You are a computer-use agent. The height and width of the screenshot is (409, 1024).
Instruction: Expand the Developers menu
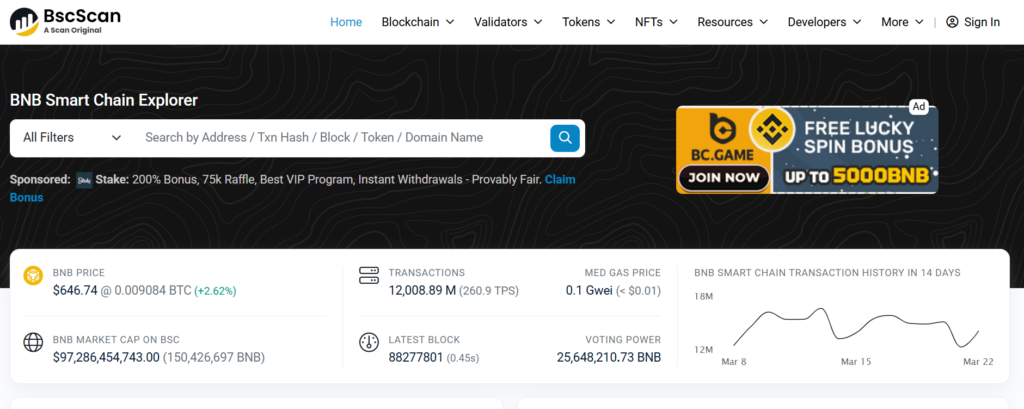point(824,22)
